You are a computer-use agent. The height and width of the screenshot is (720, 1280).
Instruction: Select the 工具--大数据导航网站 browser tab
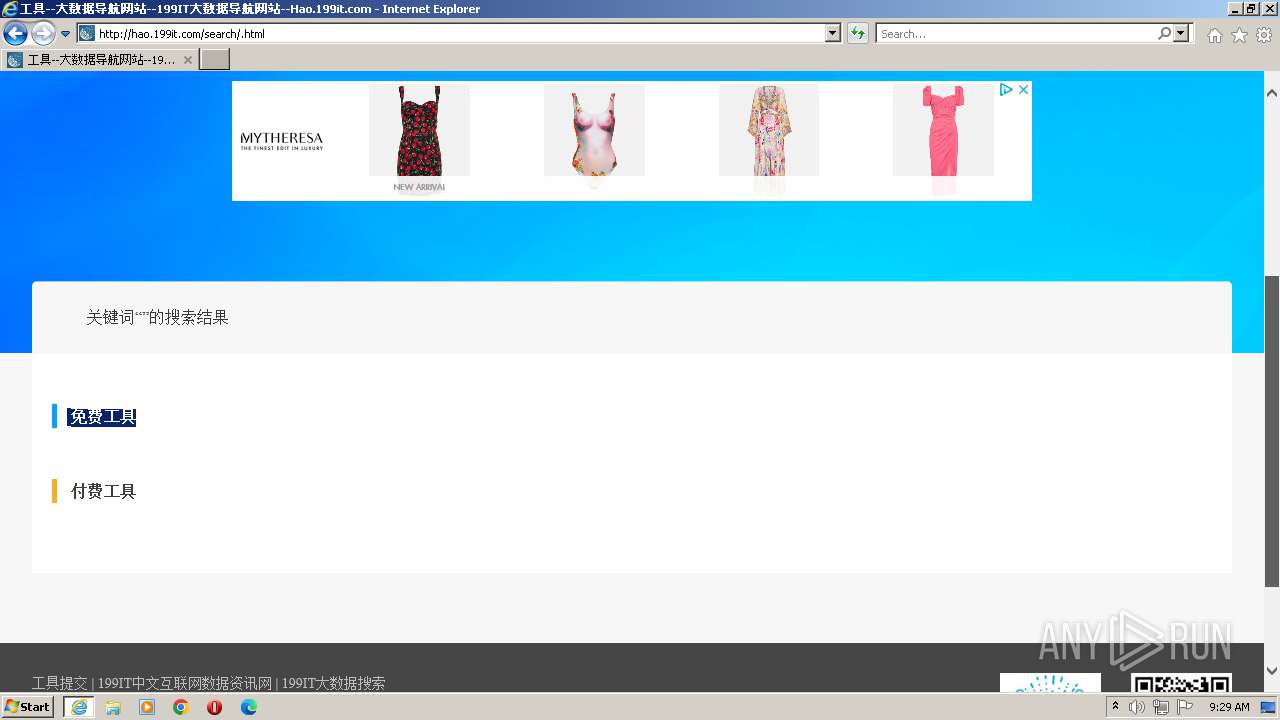(x=100, y=60)
